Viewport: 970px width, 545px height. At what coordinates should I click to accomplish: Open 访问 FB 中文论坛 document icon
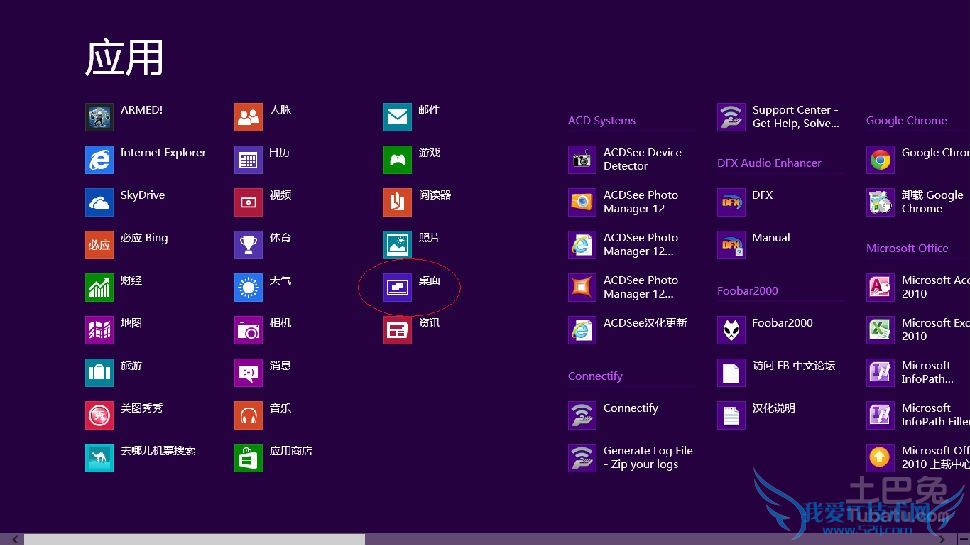731,372
